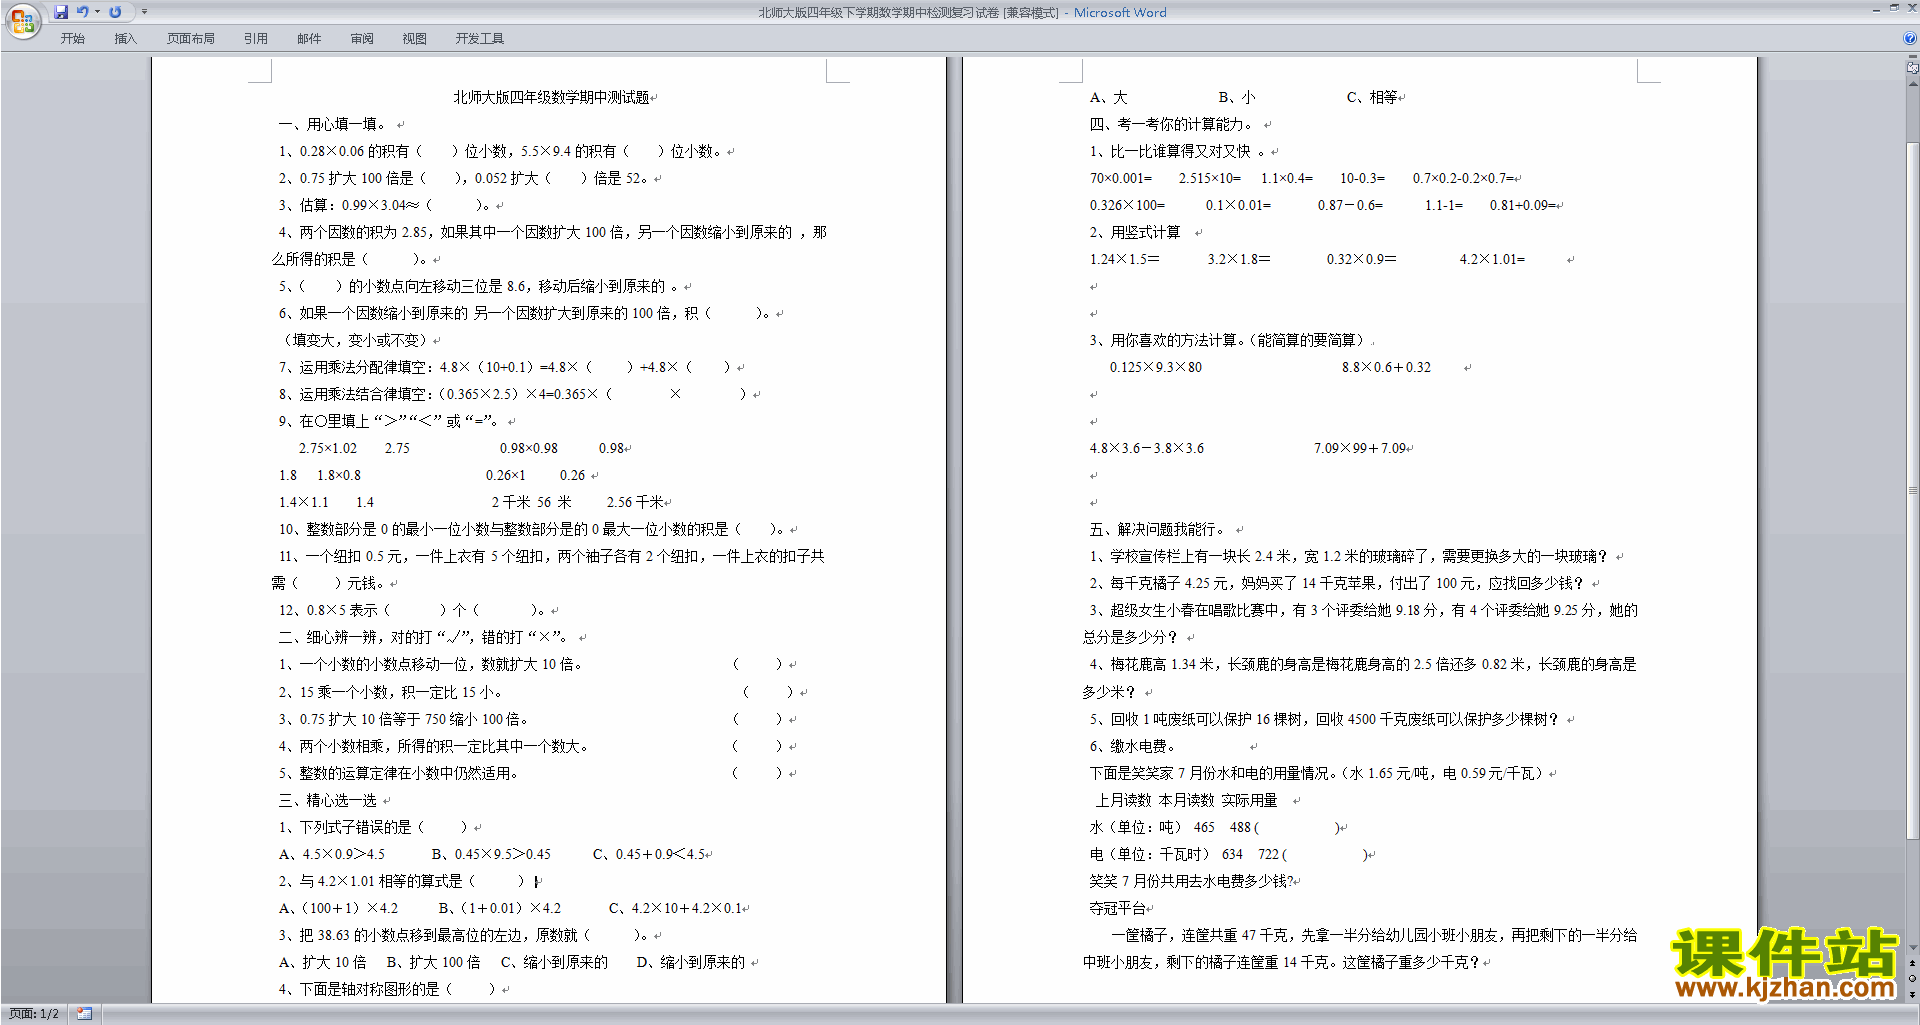Open Customize Quick Access Toolbar dropdown
Image resolution: width=1920 pixels, height=1025 pixels.
144,12
